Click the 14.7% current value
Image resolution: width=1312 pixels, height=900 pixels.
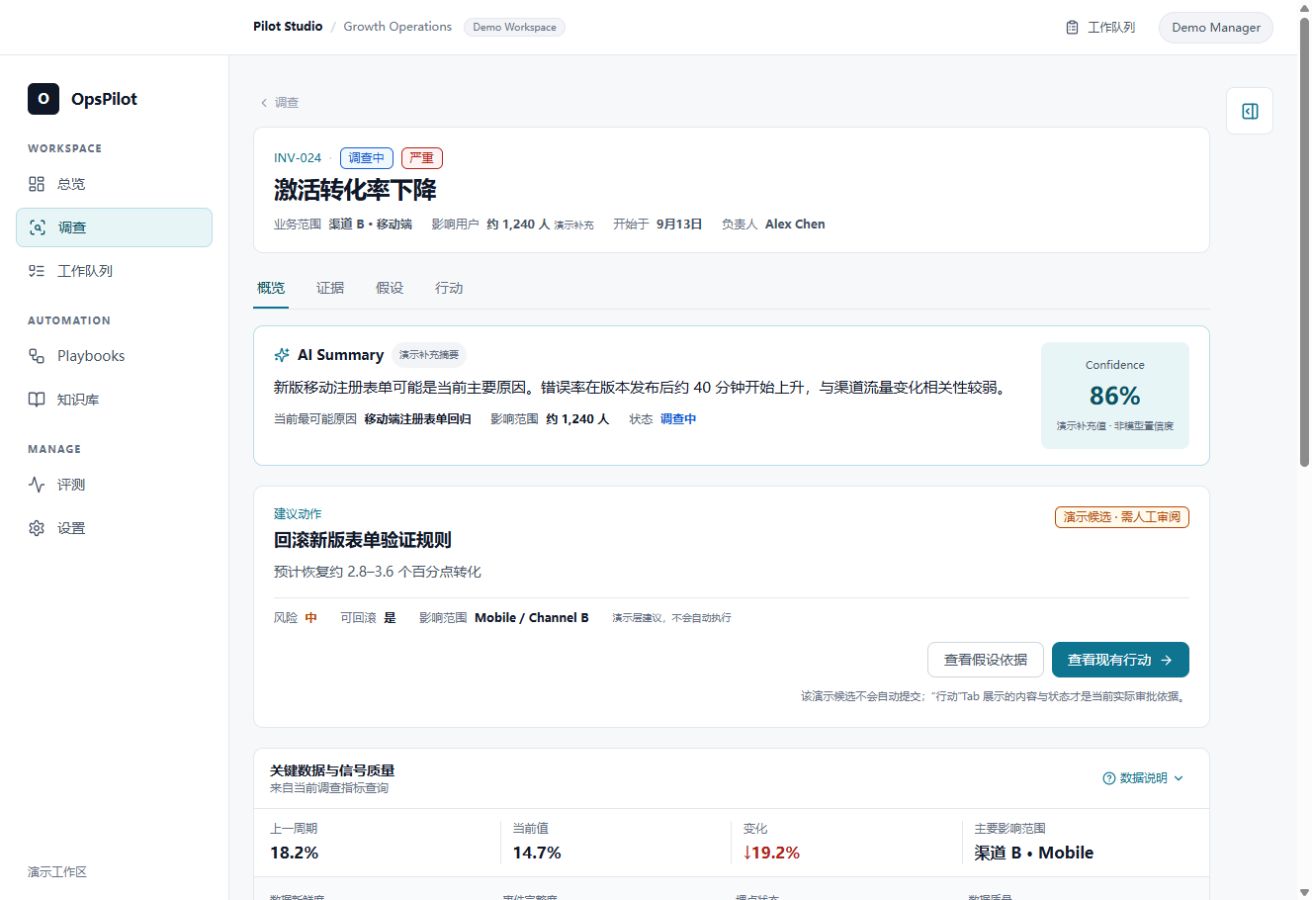tap(537, 853)
